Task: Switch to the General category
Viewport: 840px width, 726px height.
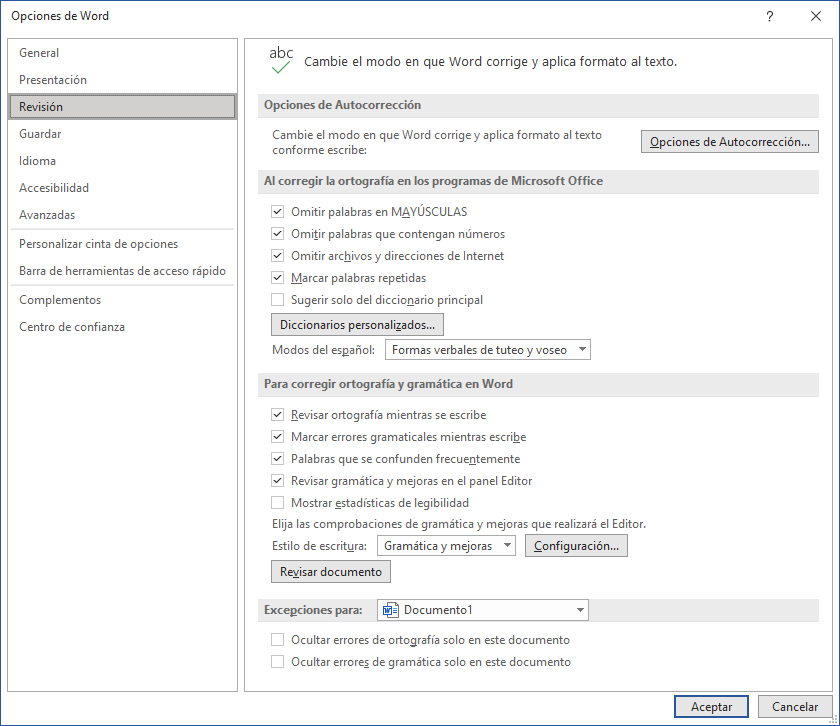Action: pos(39,53)
